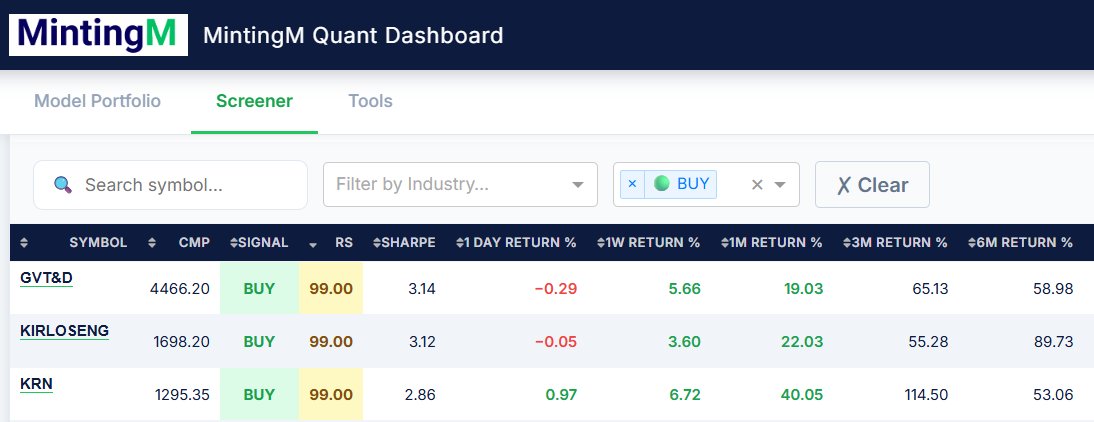This screenshot has width=1094, height=422.
Task: Click the Clear button
Action: [872, 185]
